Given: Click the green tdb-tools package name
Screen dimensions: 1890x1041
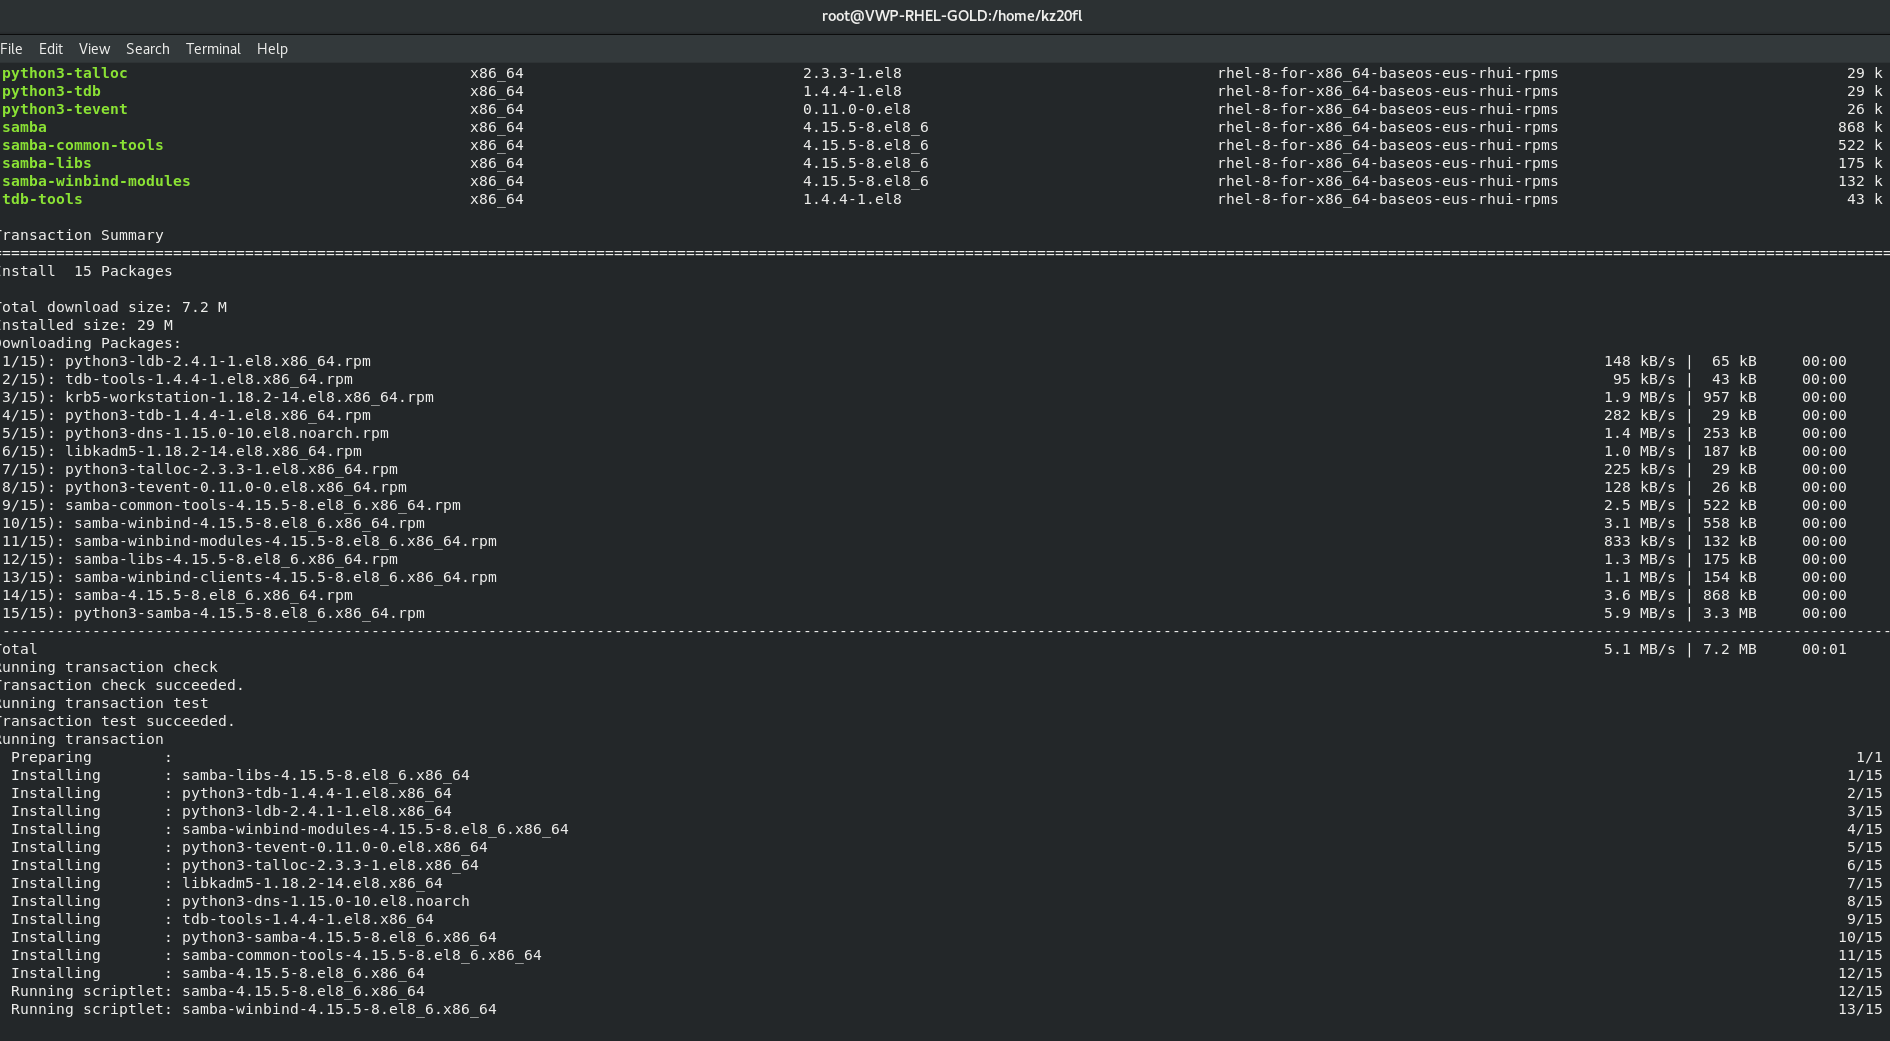Looking at the screenshot, I should (x=43, y=199).
